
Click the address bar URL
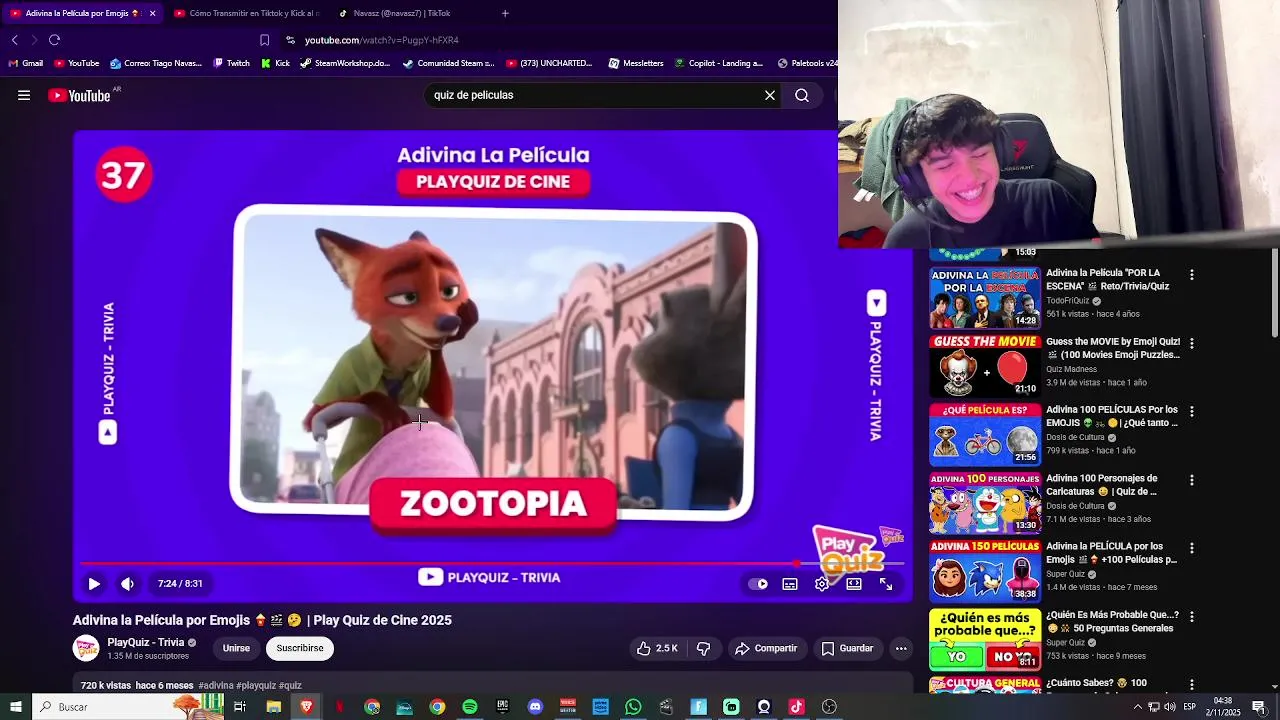381,40
